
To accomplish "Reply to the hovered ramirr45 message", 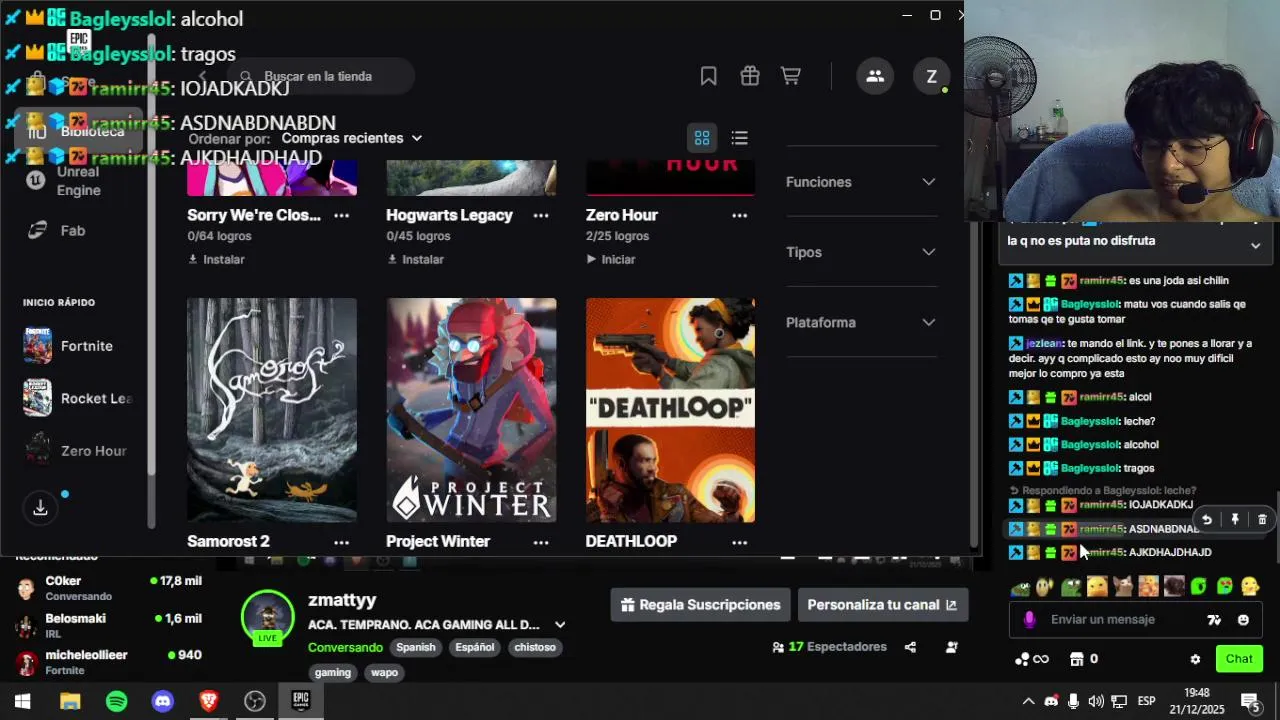I will pyautogui.click(x=1207, y=519).
